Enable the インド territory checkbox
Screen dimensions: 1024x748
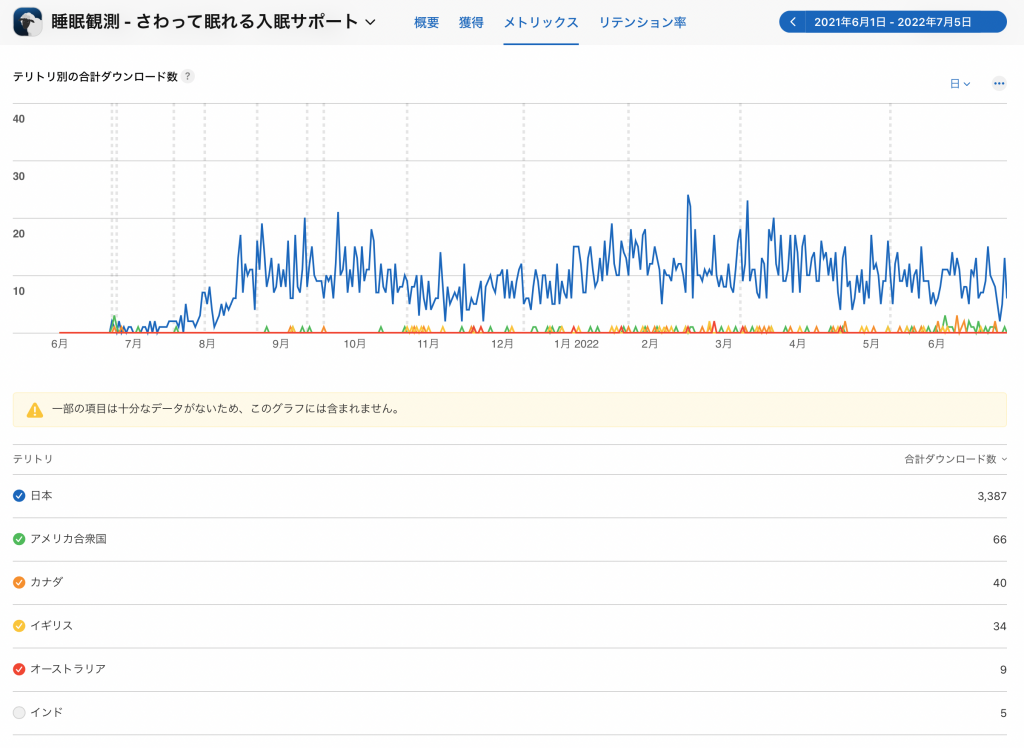pos(19,712)
